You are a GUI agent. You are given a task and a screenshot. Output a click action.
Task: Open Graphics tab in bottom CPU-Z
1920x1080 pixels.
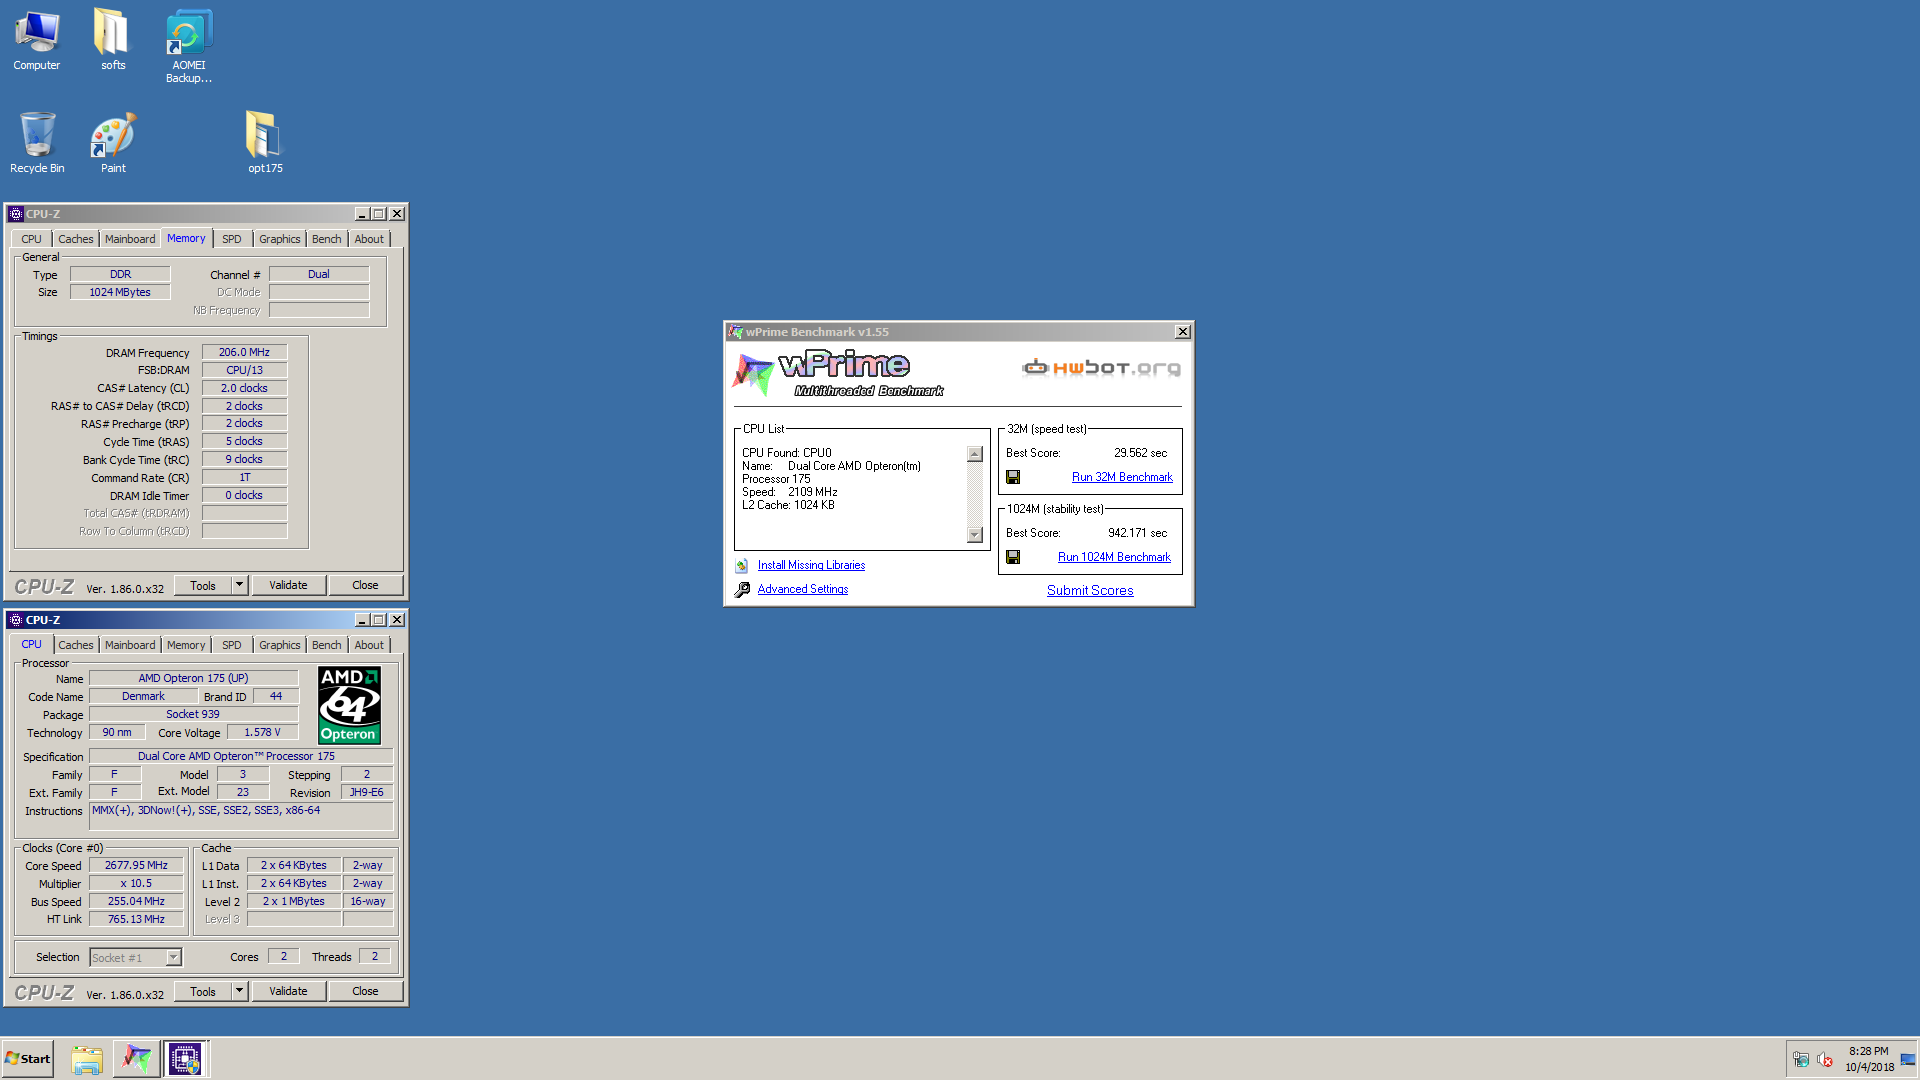[x=279, y=645]
